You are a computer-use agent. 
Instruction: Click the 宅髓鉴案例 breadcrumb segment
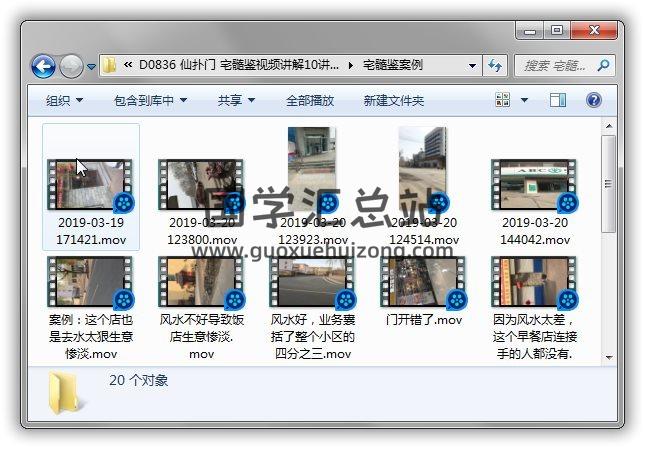point(393,65)
